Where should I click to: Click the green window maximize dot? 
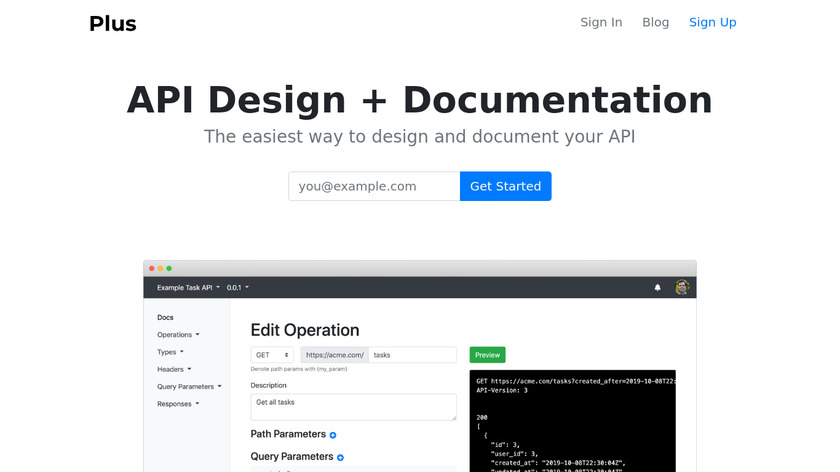click(x=169, y=268)
